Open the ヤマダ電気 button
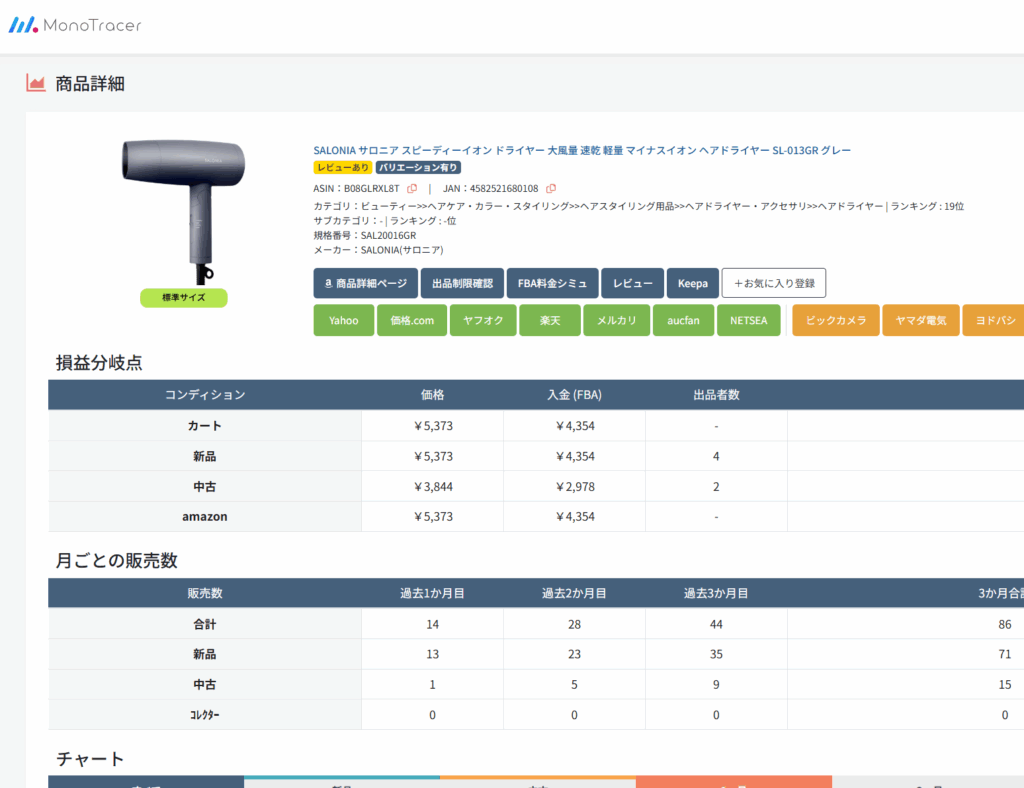This screenshot has height=788, width=1024. (921, 321)
